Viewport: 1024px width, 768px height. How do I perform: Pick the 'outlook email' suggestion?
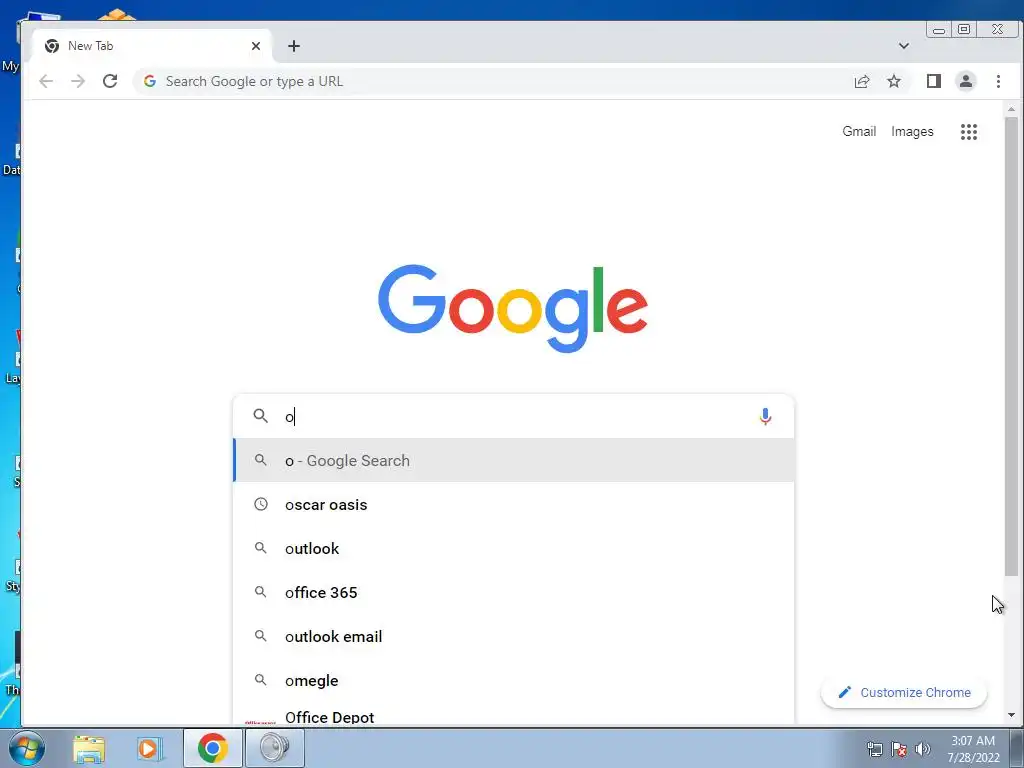[513, 636]
